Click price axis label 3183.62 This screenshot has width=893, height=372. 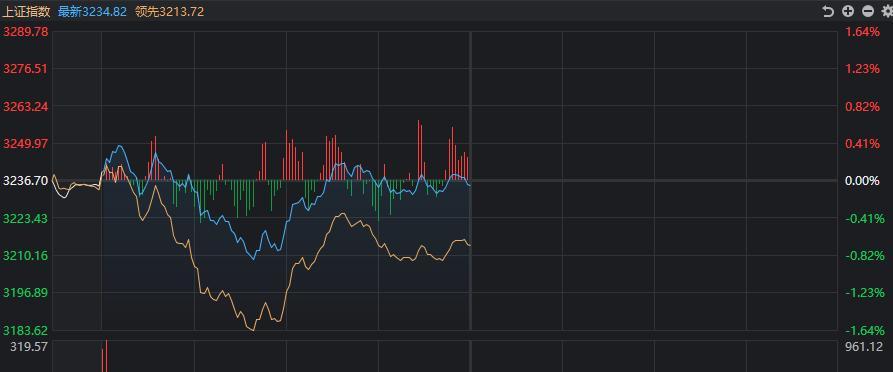[x=26, y=330]
